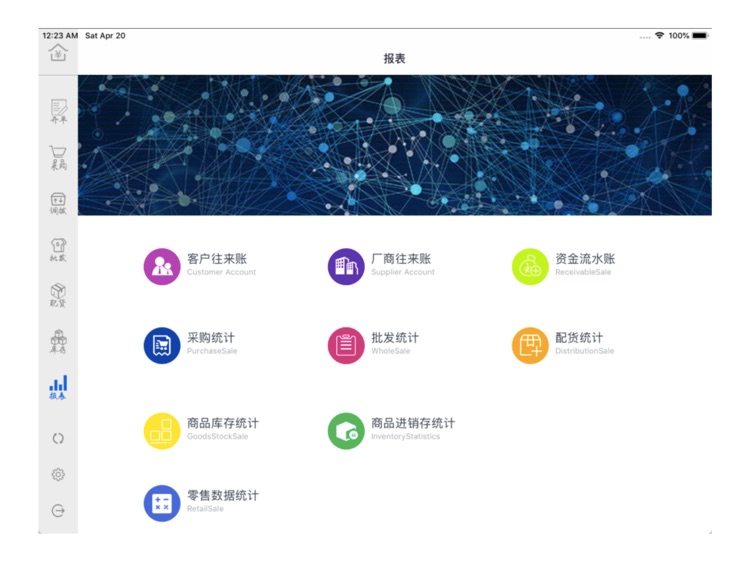Screen dimensions: 750x562
Task: Open the green ReceivableSale money bag icon
Action: [x=530, y=266]
